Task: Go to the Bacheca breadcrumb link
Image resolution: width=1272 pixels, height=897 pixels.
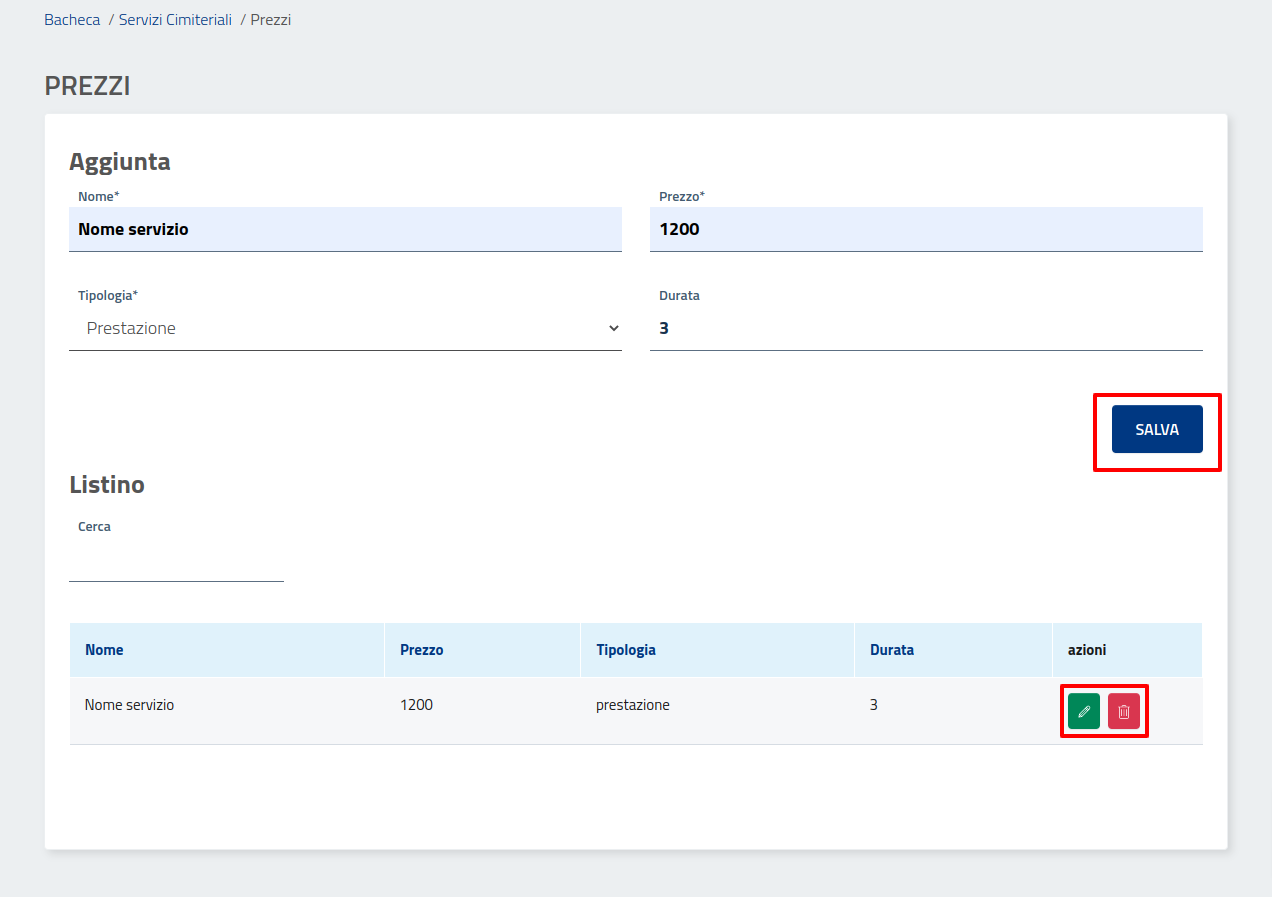Action: pos(72,20)
